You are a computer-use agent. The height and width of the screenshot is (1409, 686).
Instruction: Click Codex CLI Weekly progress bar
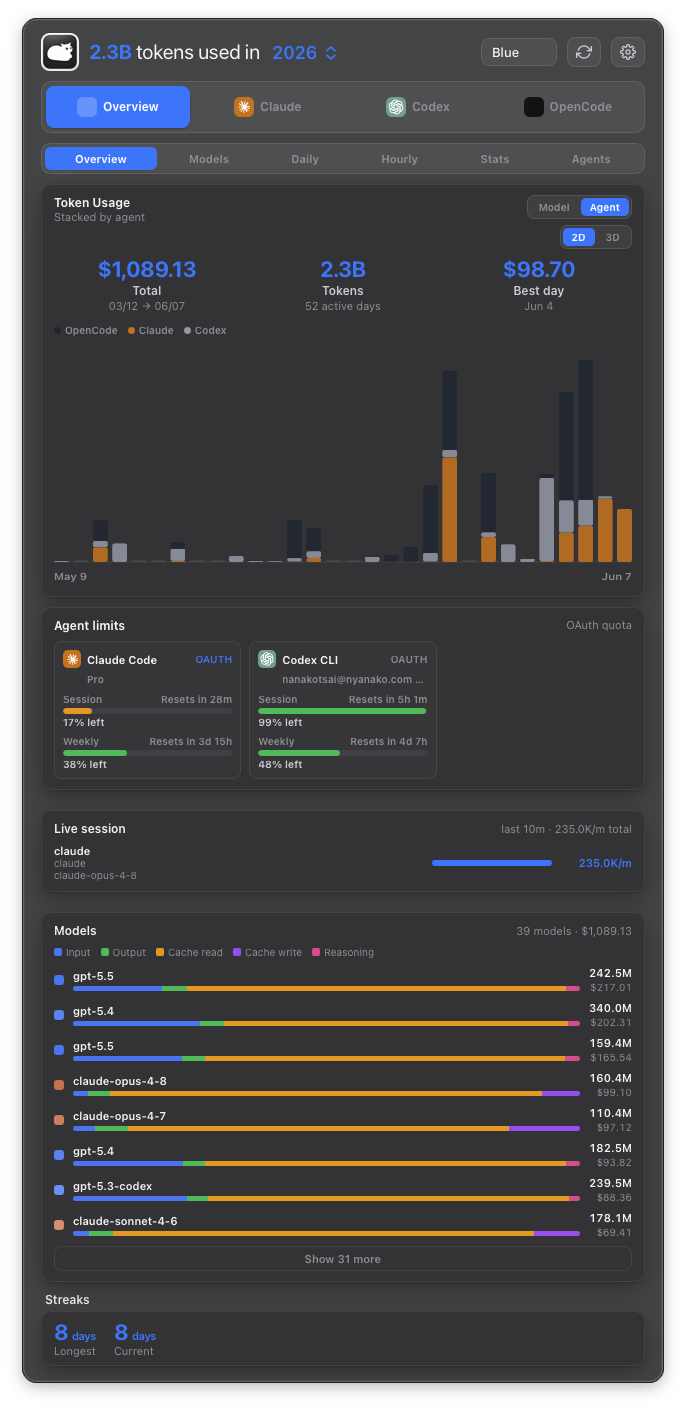click(342, 753)
